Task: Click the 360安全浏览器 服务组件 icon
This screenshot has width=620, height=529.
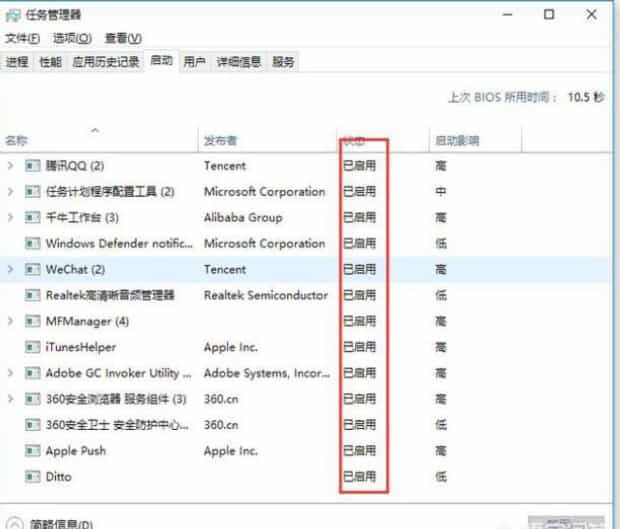Action: point(32,399)
